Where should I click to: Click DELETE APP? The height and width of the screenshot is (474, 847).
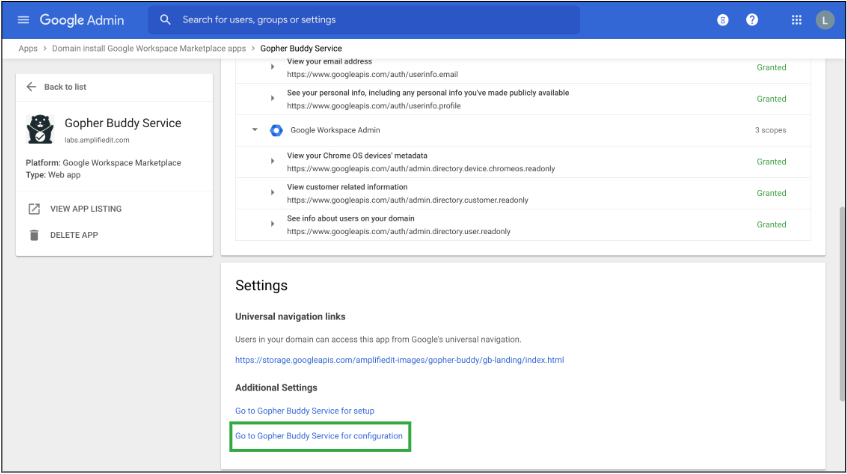74,235
